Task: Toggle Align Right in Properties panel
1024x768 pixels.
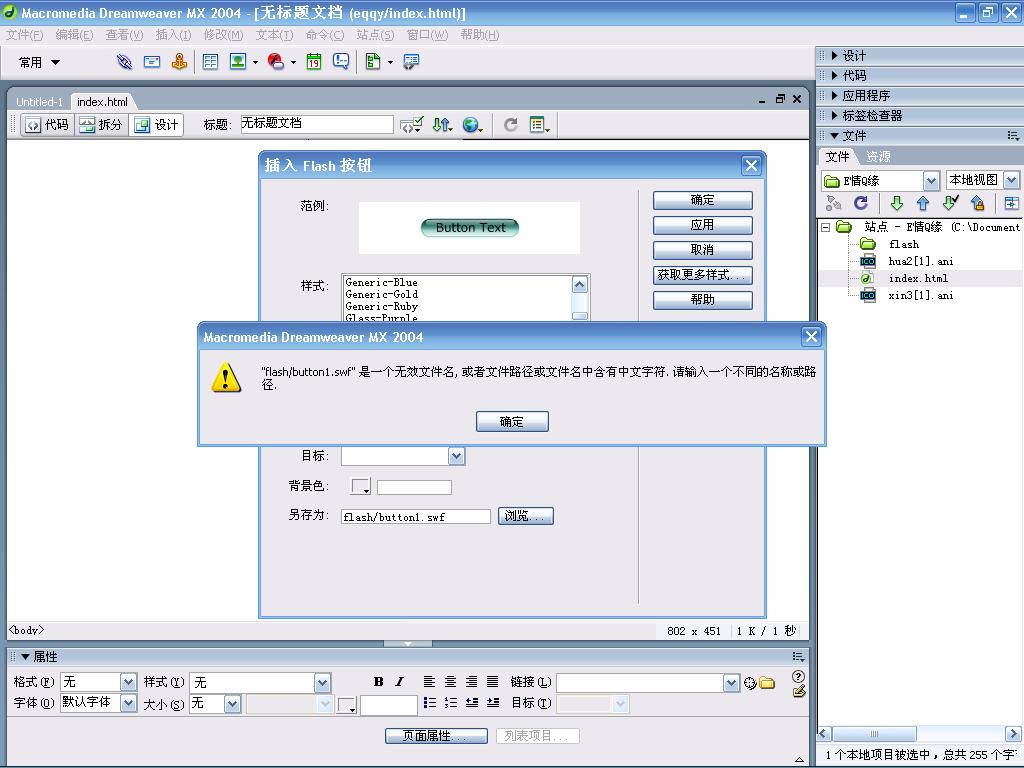Action: pyautogui.click(x=472, y=682)
